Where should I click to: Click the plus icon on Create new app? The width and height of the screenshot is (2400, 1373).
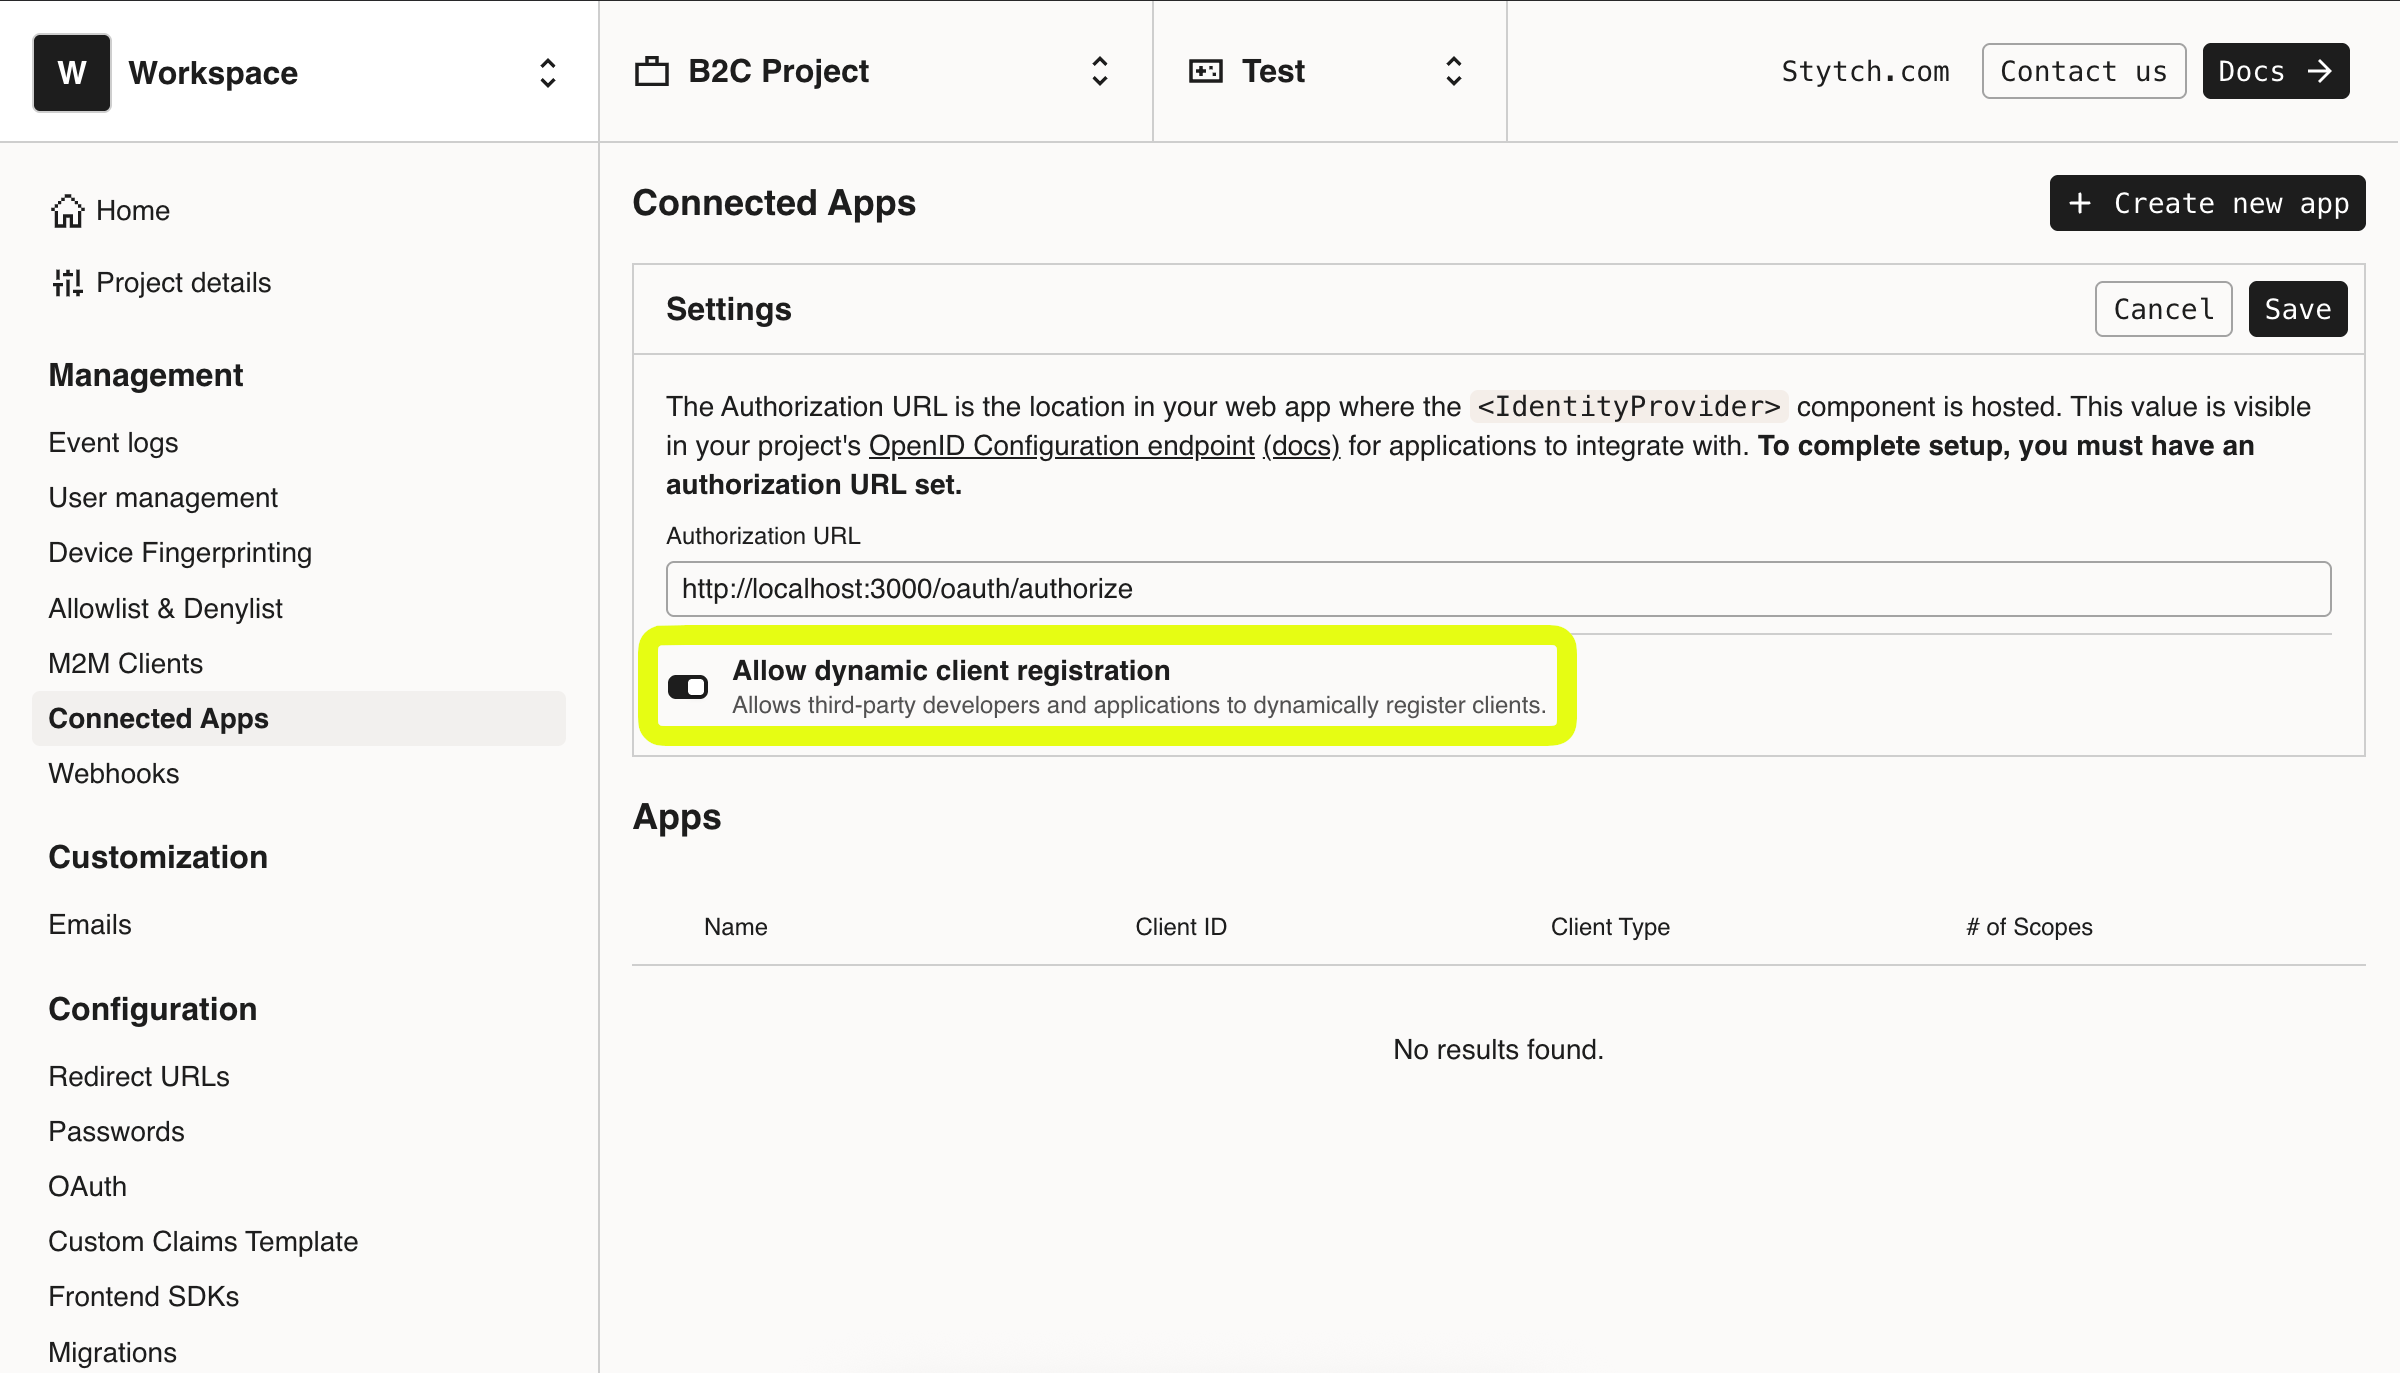coord(2080,203)
